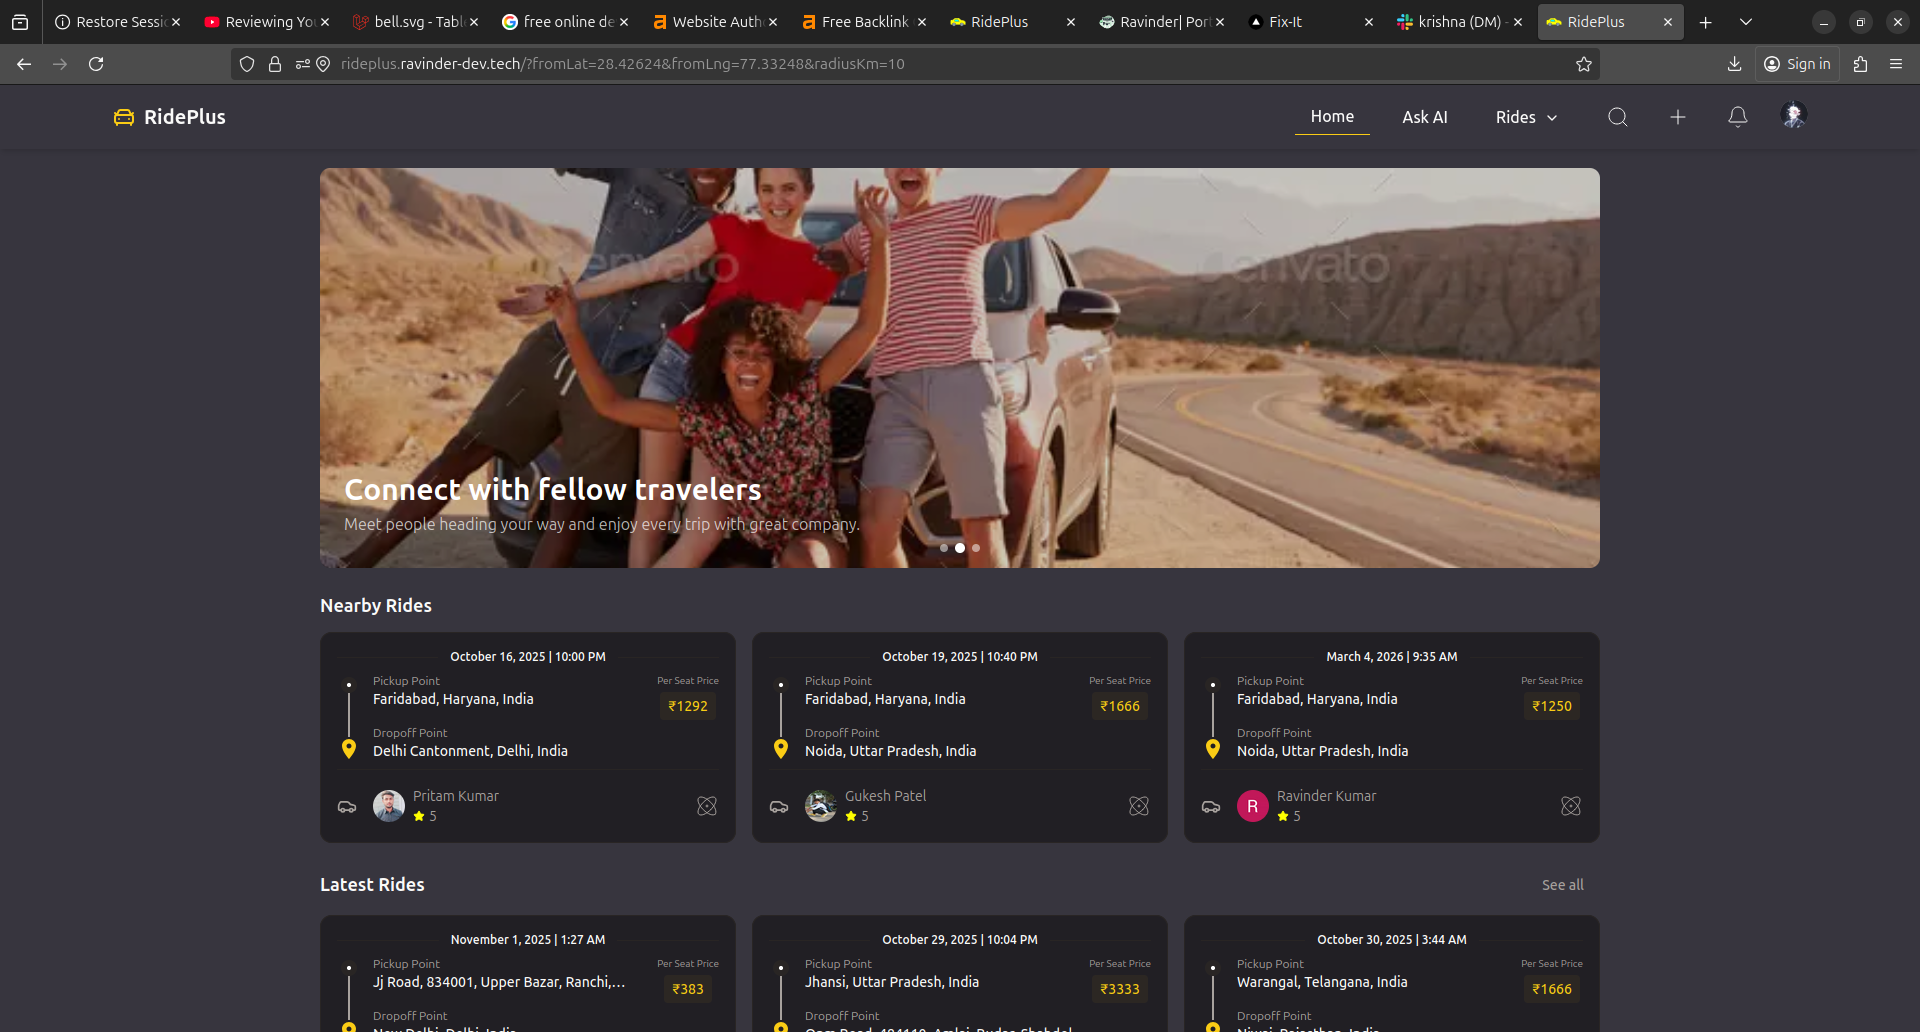Image resolution: width=1920 pixels, height=1032 pixels.
Task: Open the search icon in the navbar
Action: (x=1617, y=117)
